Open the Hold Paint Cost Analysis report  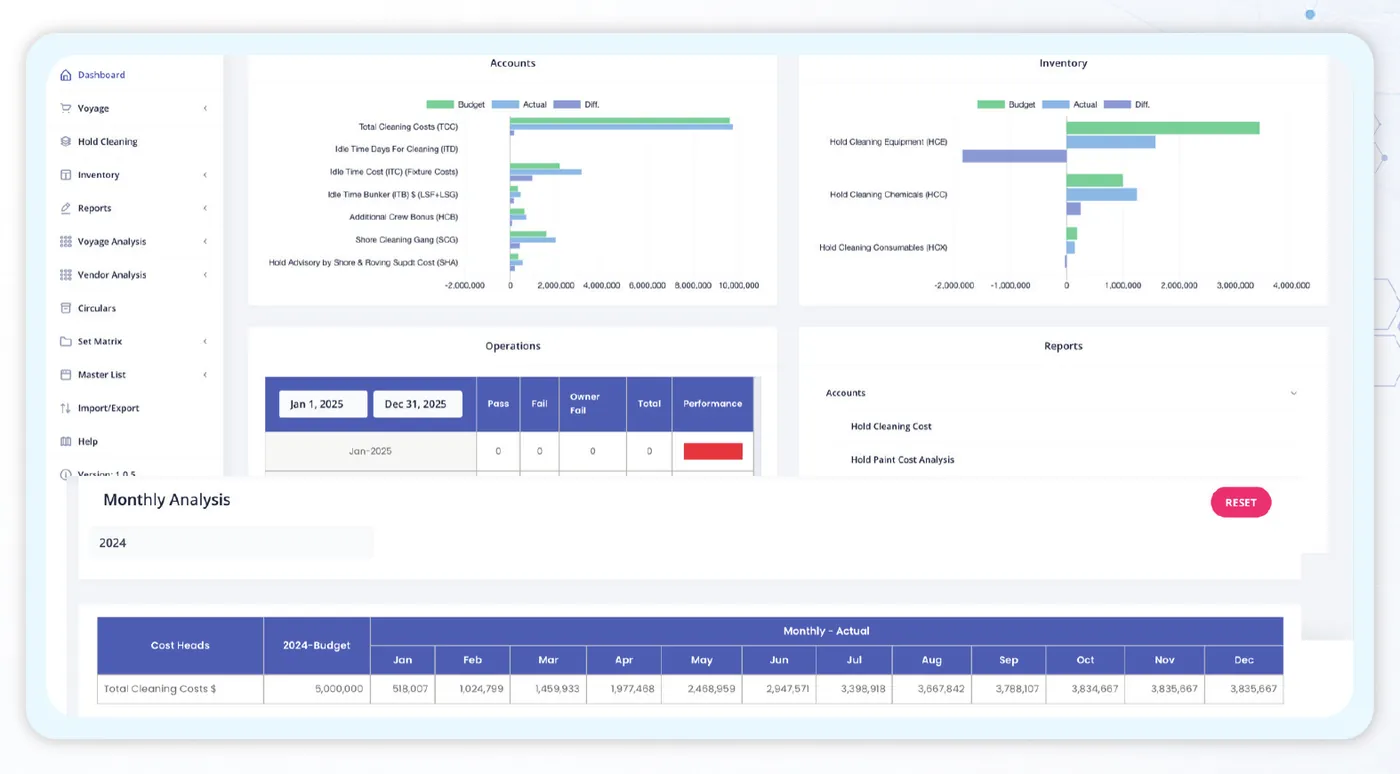click(x=902, y=460)
